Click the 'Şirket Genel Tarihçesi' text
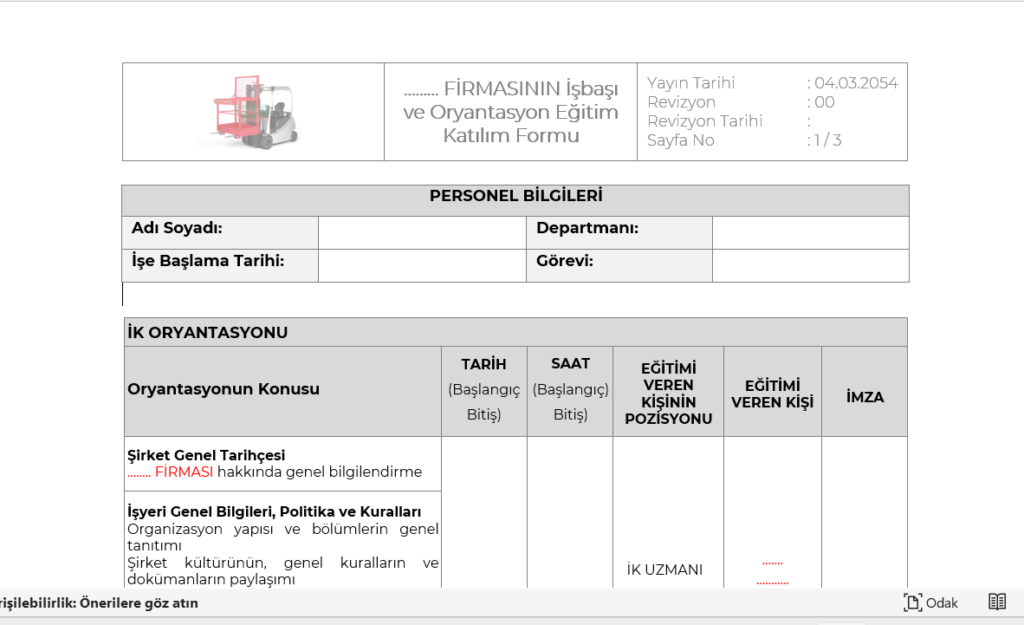1024x625 pixels. 206,455
